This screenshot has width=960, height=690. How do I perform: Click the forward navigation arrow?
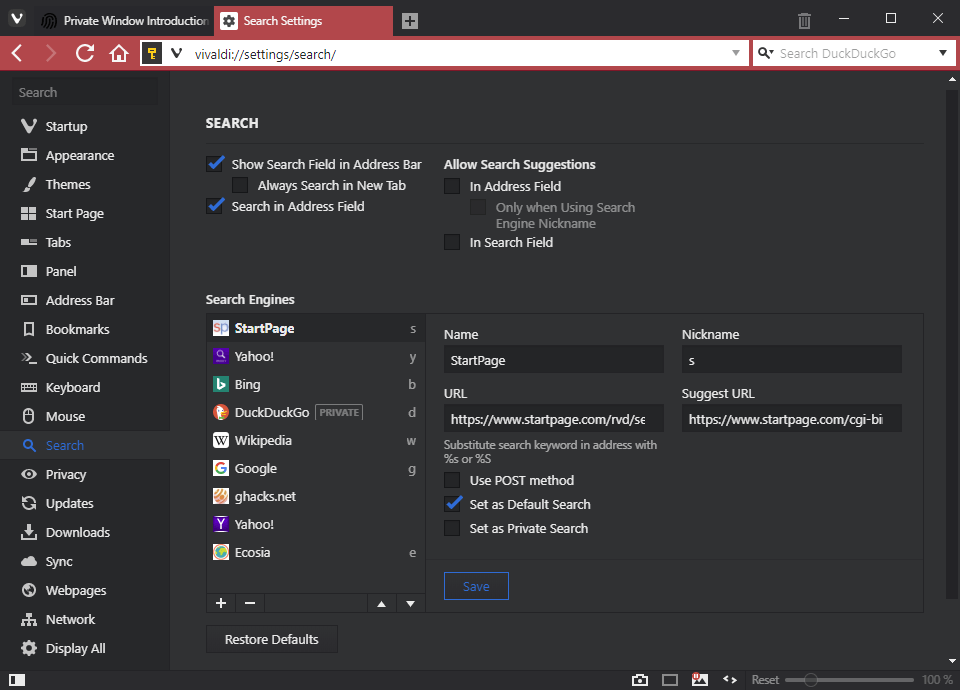click(51, 54)
